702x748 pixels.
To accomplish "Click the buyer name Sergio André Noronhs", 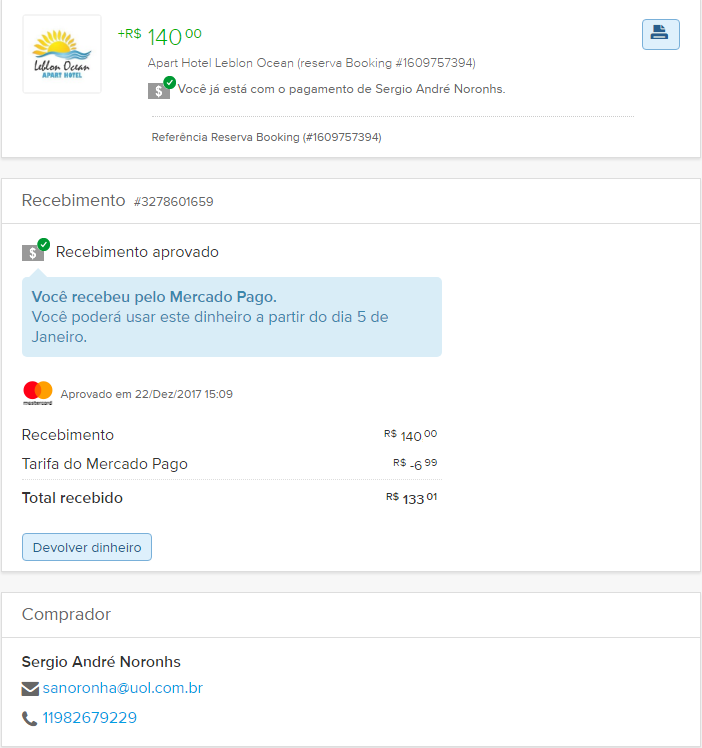I will [x=101, y=662].
